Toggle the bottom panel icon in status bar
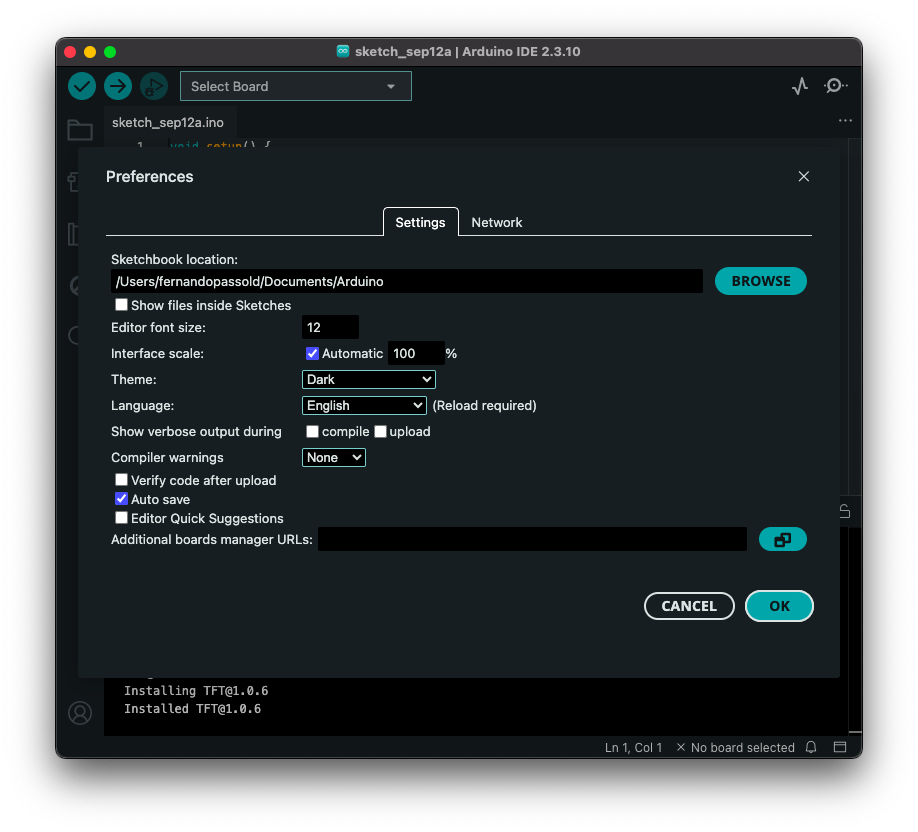 pyautogui.click(x=840, y=747)
